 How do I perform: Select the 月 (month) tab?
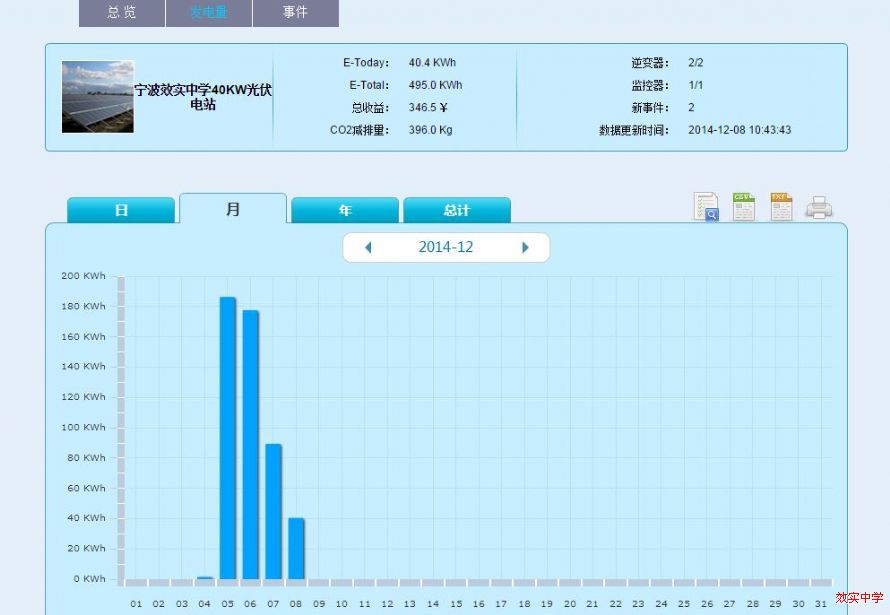[x=233, y=209]
